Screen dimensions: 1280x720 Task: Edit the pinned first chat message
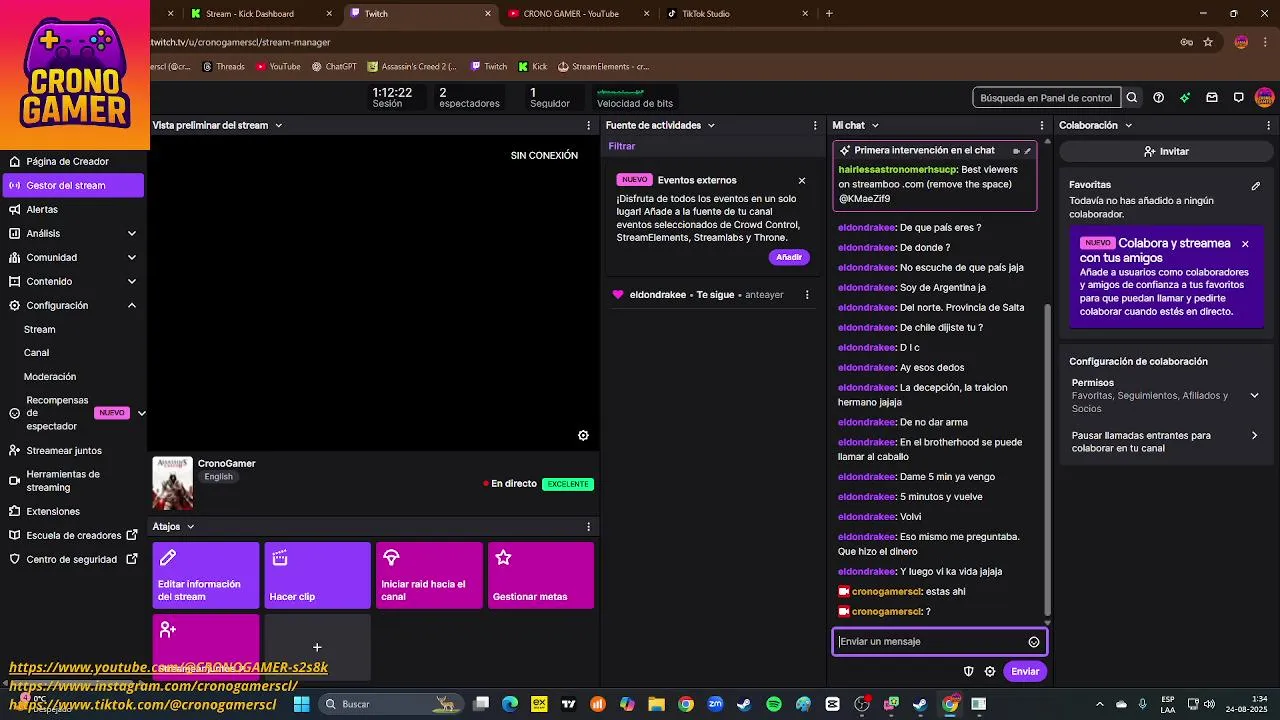coord(1028,151)
